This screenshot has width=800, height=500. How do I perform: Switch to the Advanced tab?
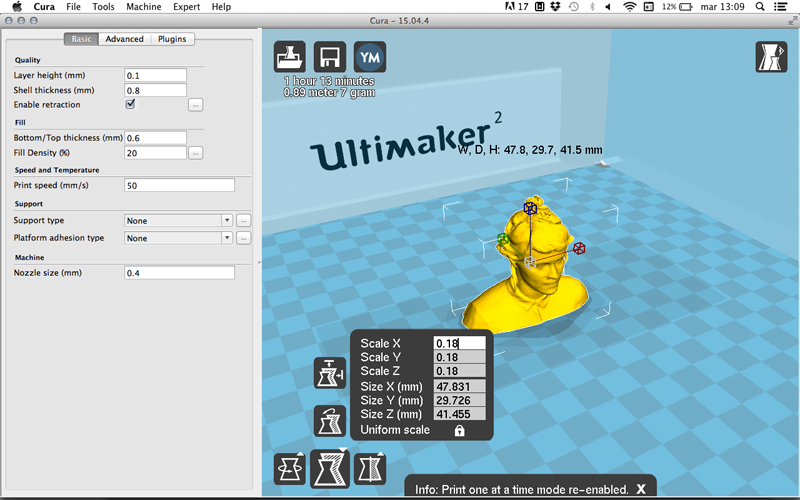pos(124,39)
